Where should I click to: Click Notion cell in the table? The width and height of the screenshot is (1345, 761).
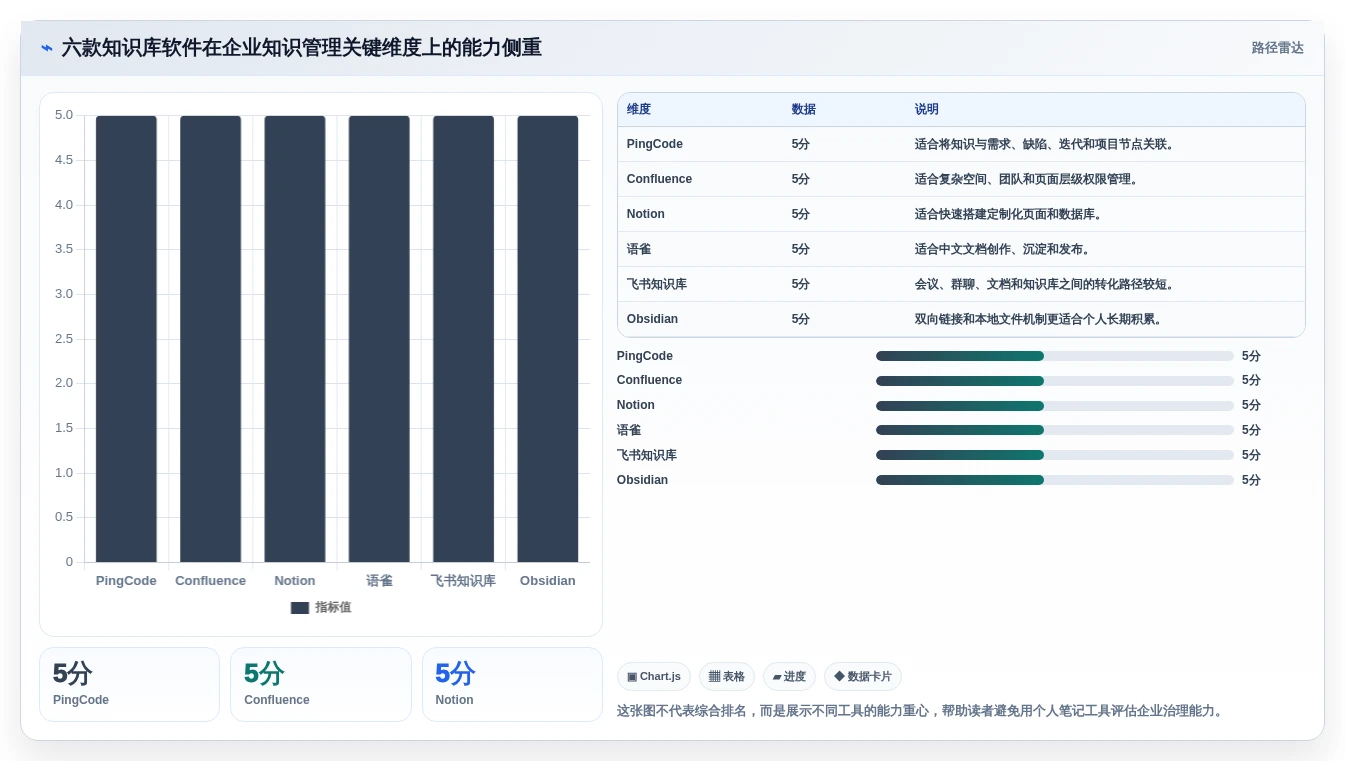point(646,214)
